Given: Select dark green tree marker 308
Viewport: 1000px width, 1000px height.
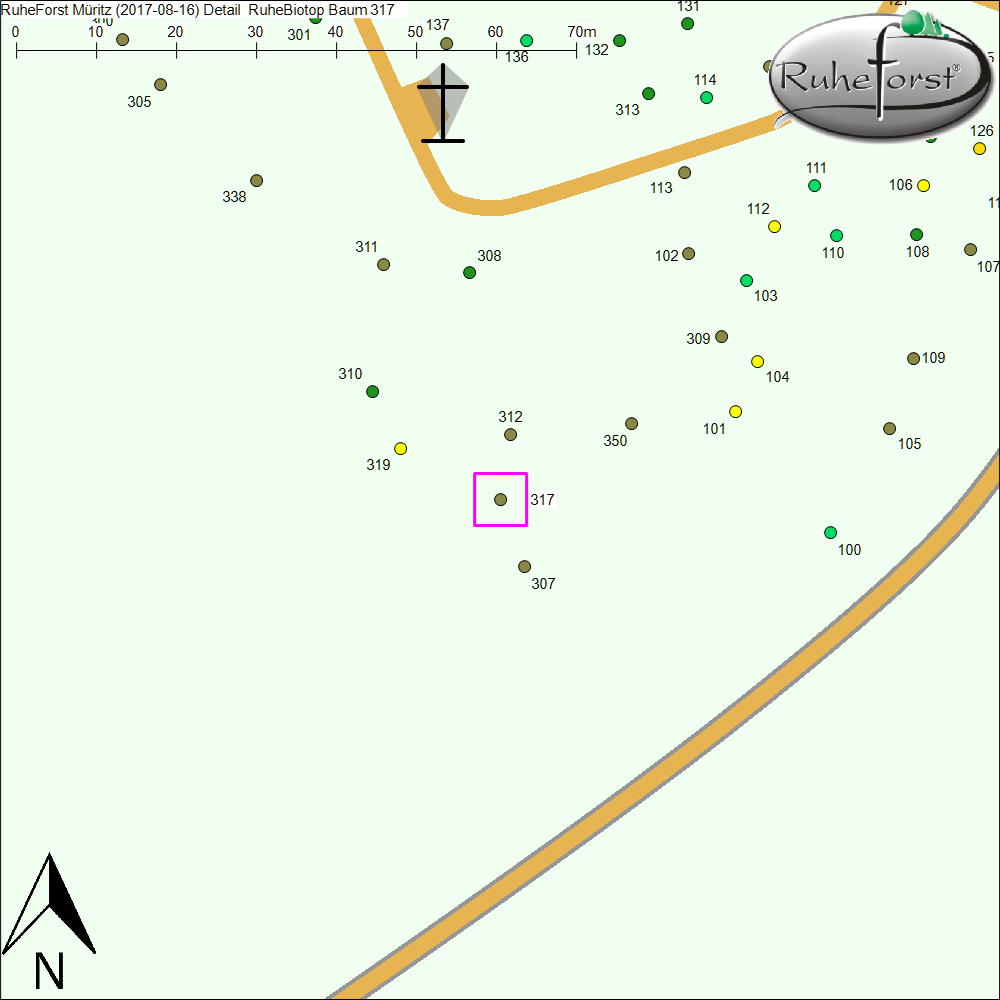Looking at the screenshot, I should 470,272.
